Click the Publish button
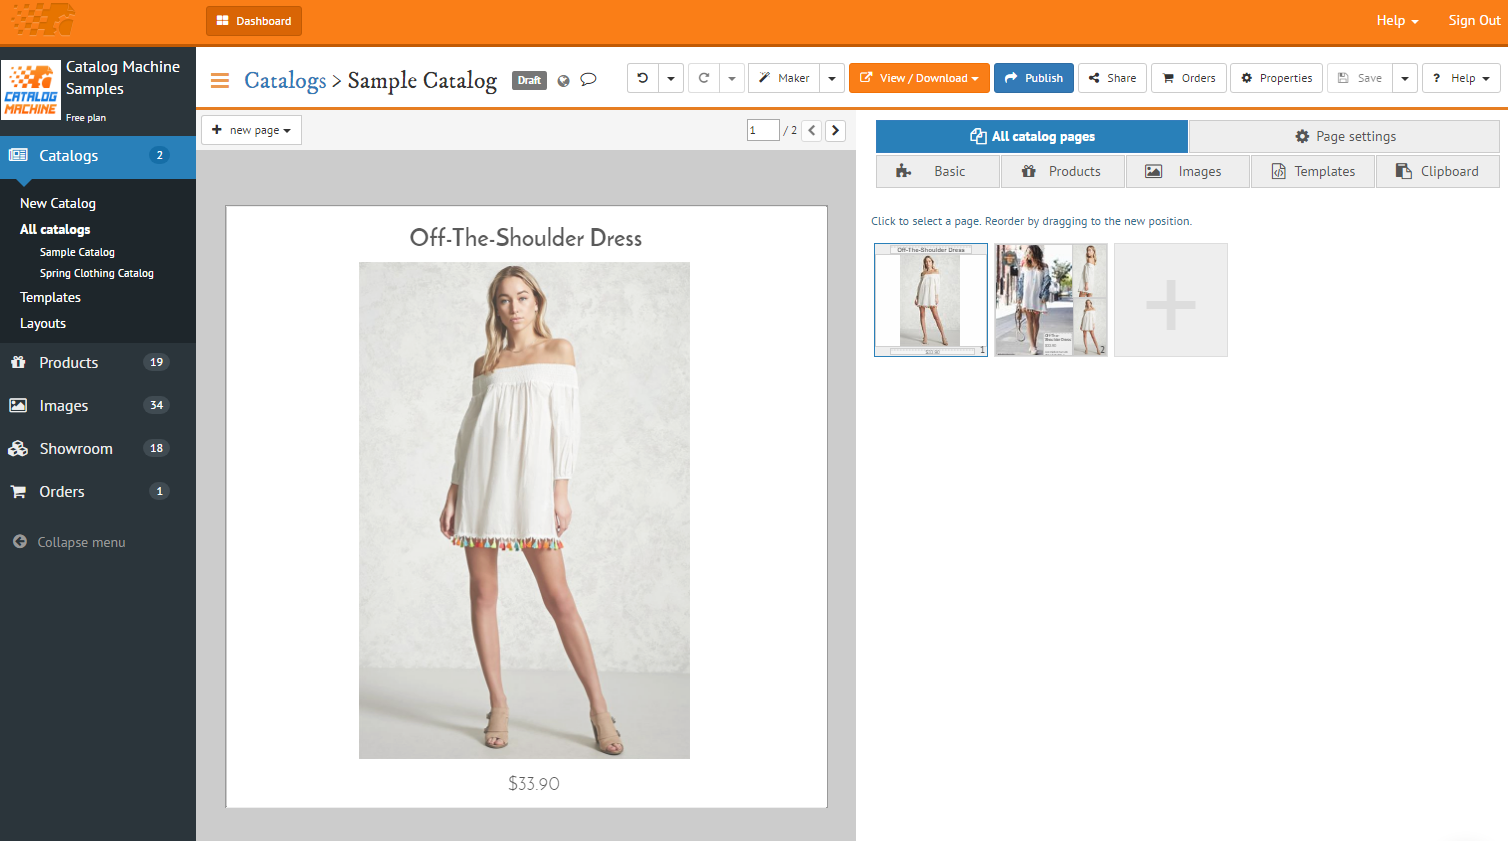1508x841 pixels. click(x=1034, y=78)
